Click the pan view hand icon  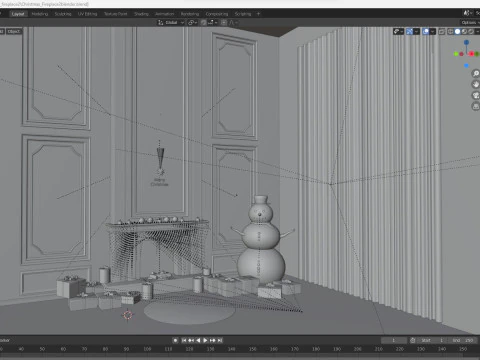(x=476, y=84)
